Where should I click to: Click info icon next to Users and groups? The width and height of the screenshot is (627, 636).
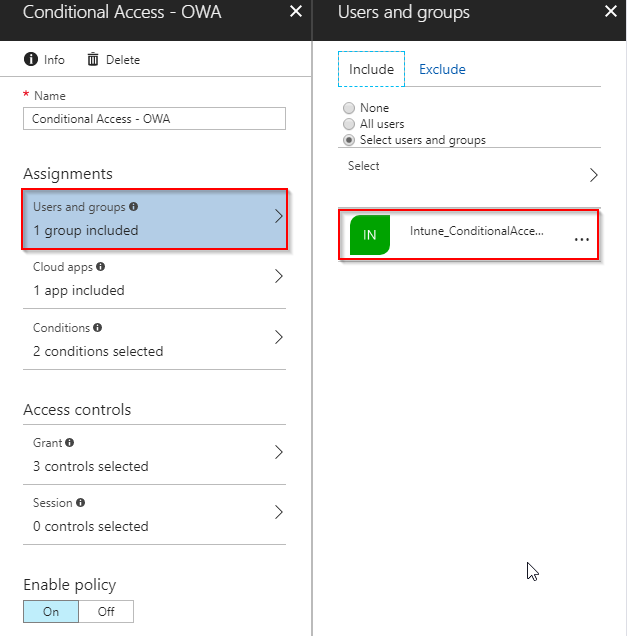133,206
